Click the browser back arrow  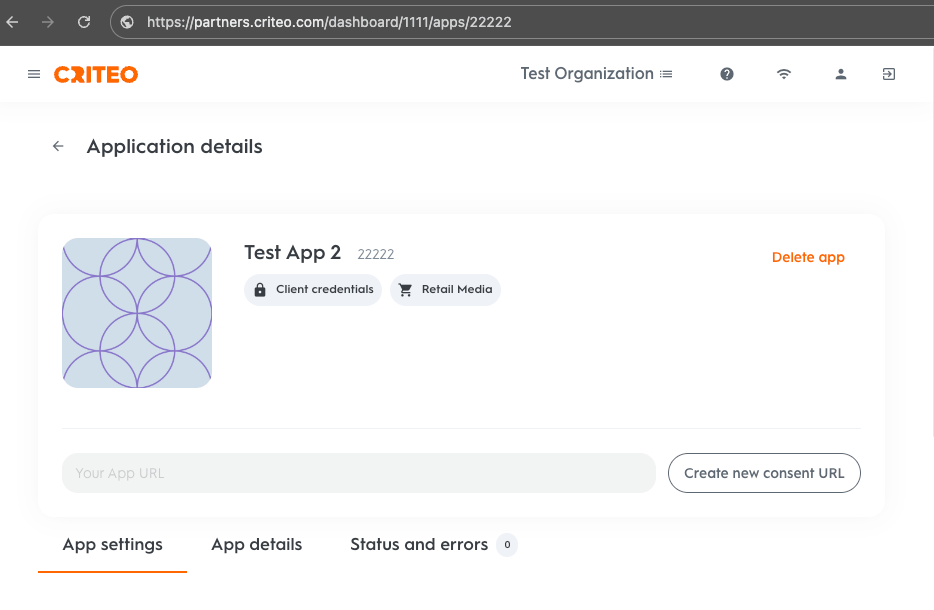pos(13,22)
